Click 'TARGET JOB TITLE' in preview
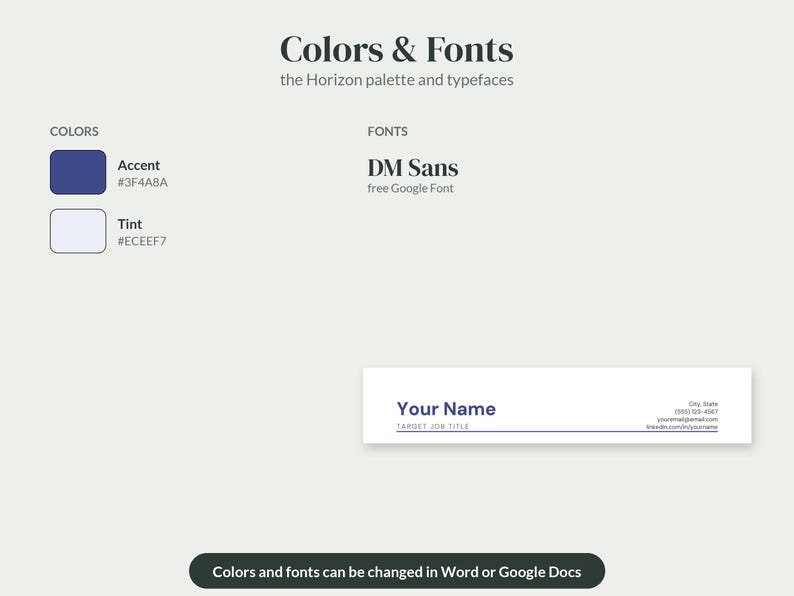Viewport: 794px width, 596px height. click(x=433, y=426)
